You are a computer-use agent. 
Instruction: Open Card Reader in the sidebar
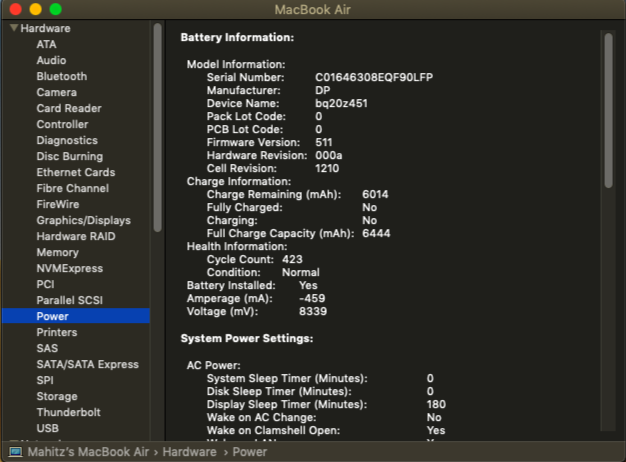(x=69, y=108)
